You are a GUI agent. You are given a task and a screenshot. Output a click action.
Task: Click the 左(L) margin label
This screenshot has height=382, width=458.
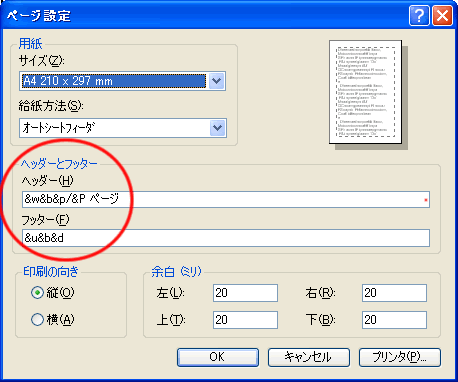click(170, 293)
